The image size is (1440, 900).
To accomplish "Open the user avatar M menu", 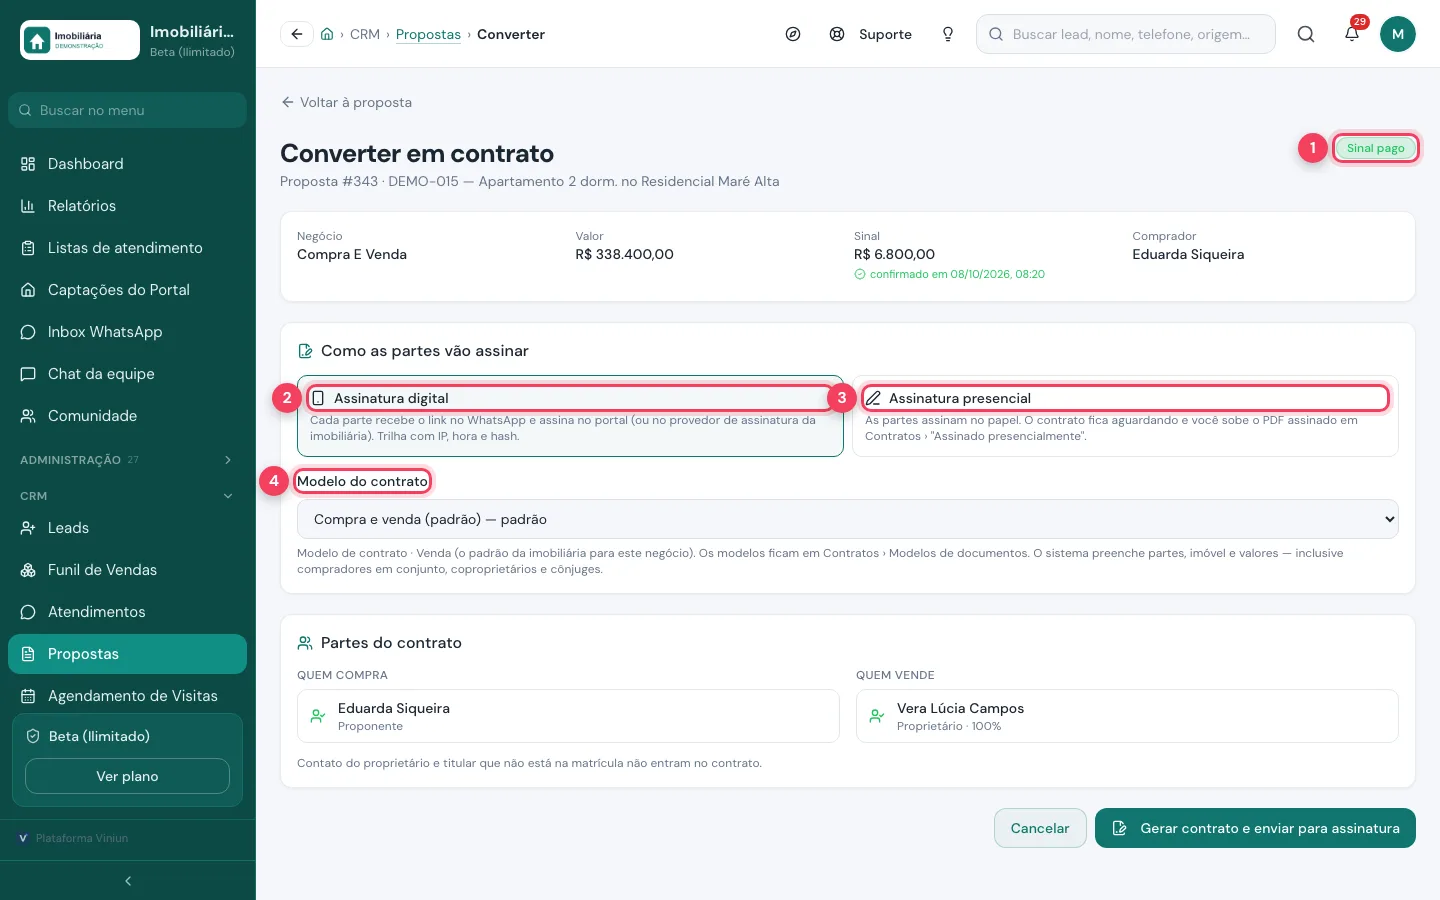I will point(1398,34).
